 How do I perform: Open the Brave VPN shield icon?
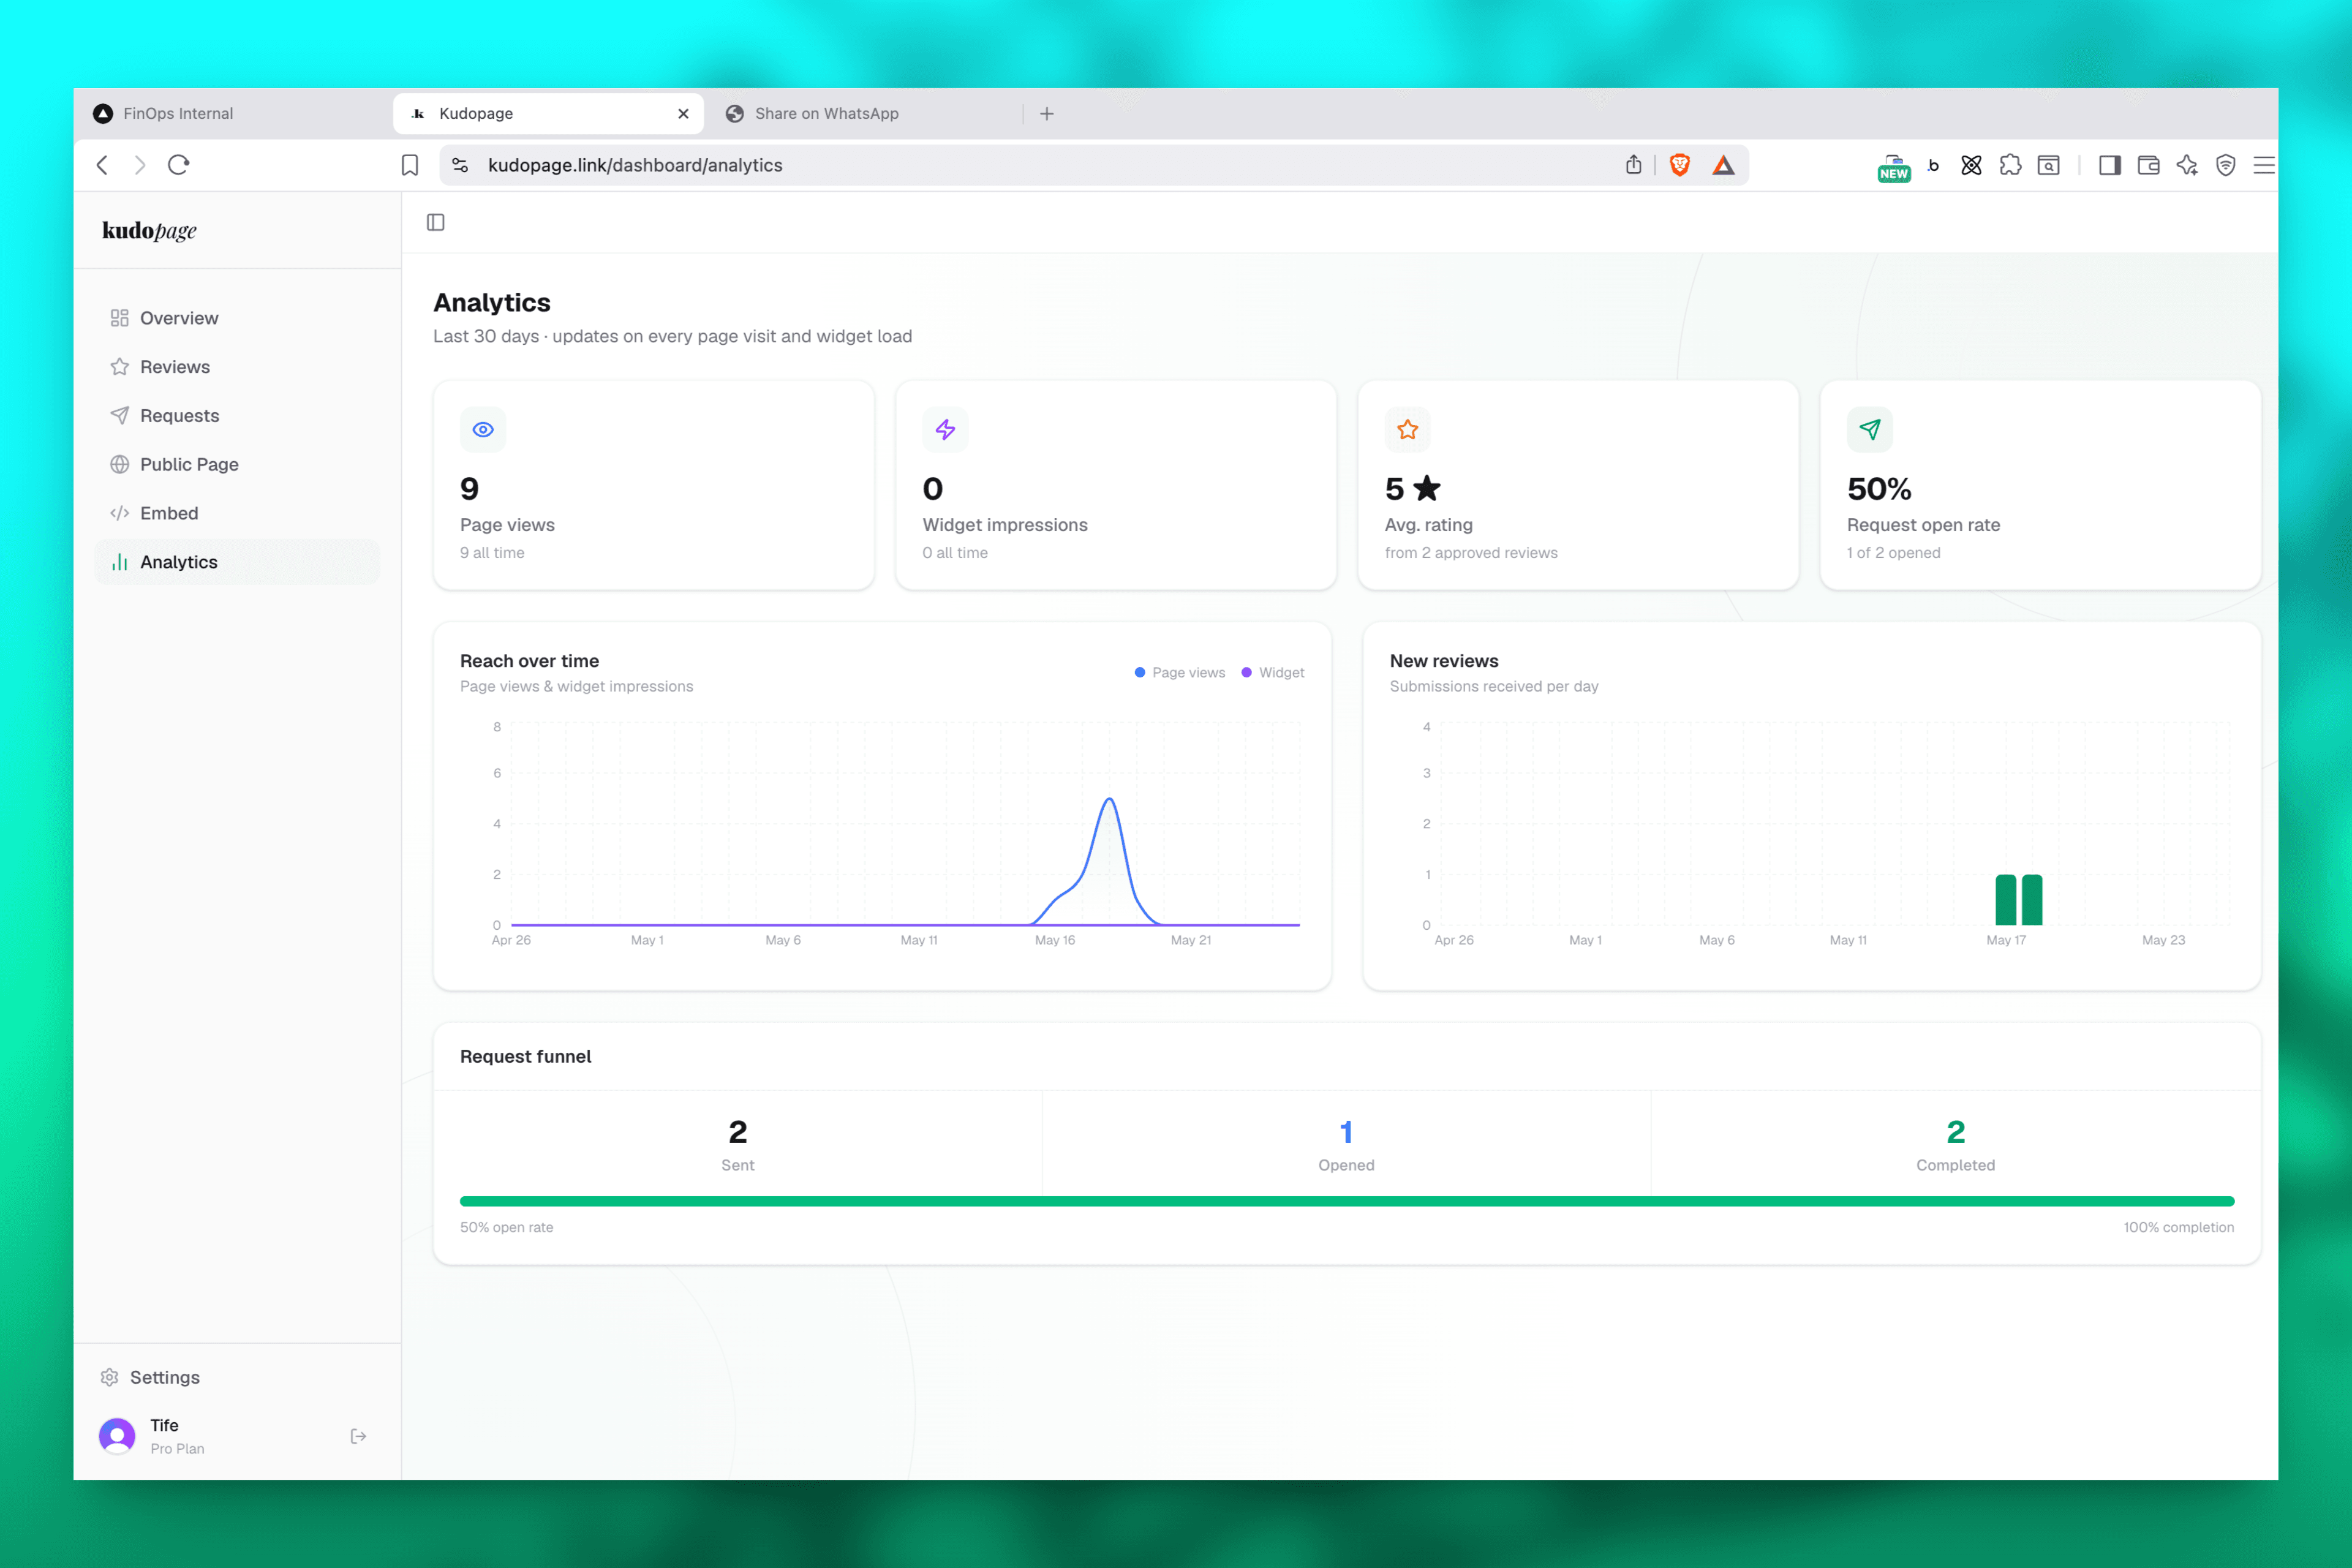[2226, 165]
